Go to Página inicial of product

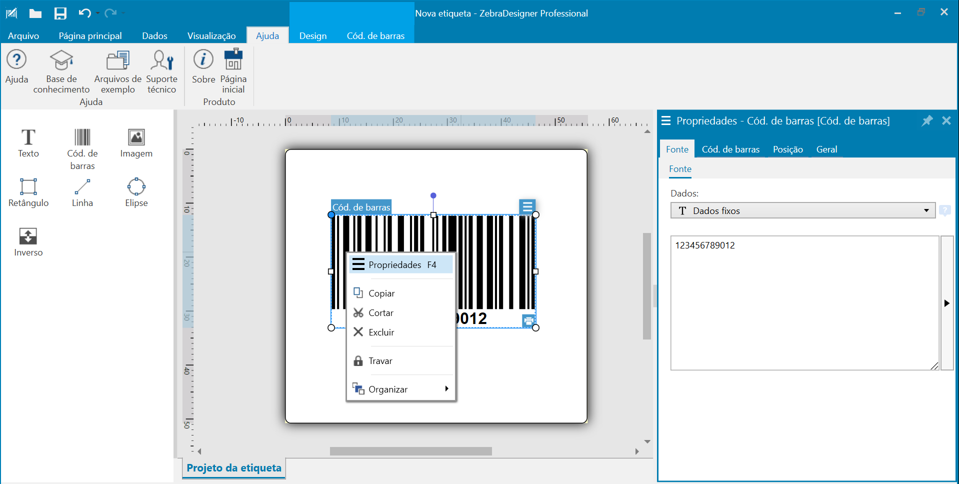[233, 72]
